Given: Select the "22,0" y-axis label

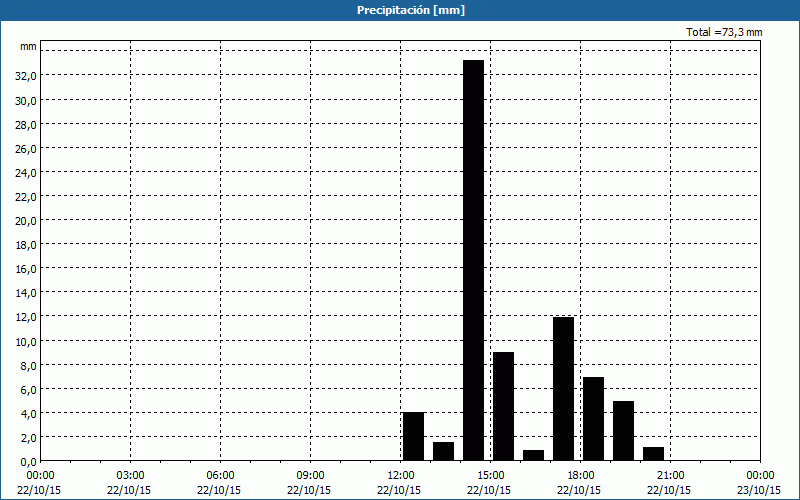Looking at the screenshot, I should click(26, 196).
